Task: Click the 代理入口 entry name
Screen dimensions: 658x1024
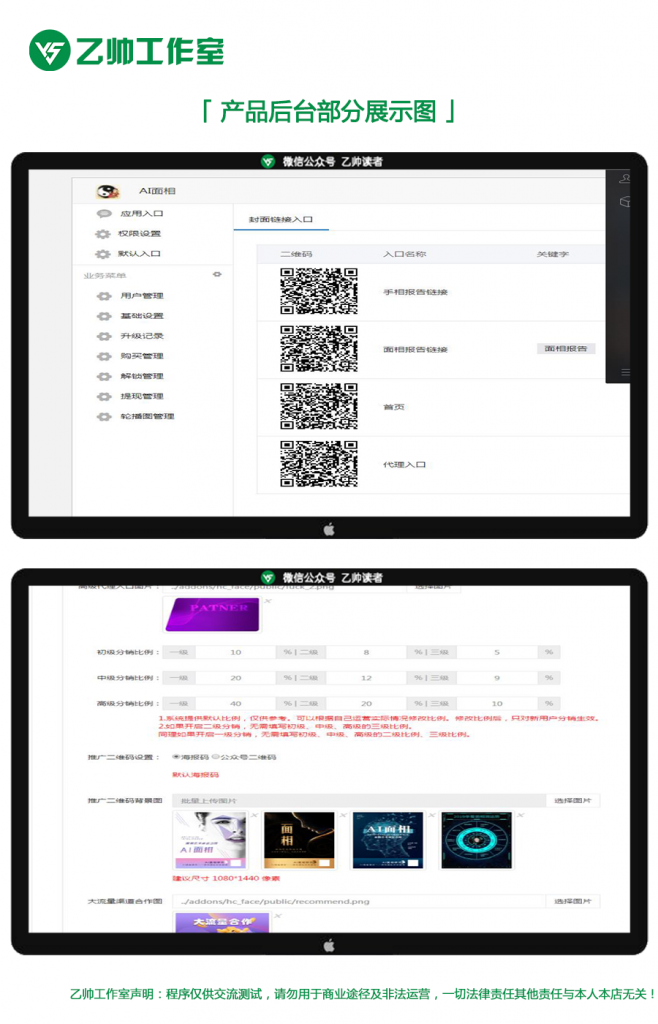Action: (x=404, y=464)
